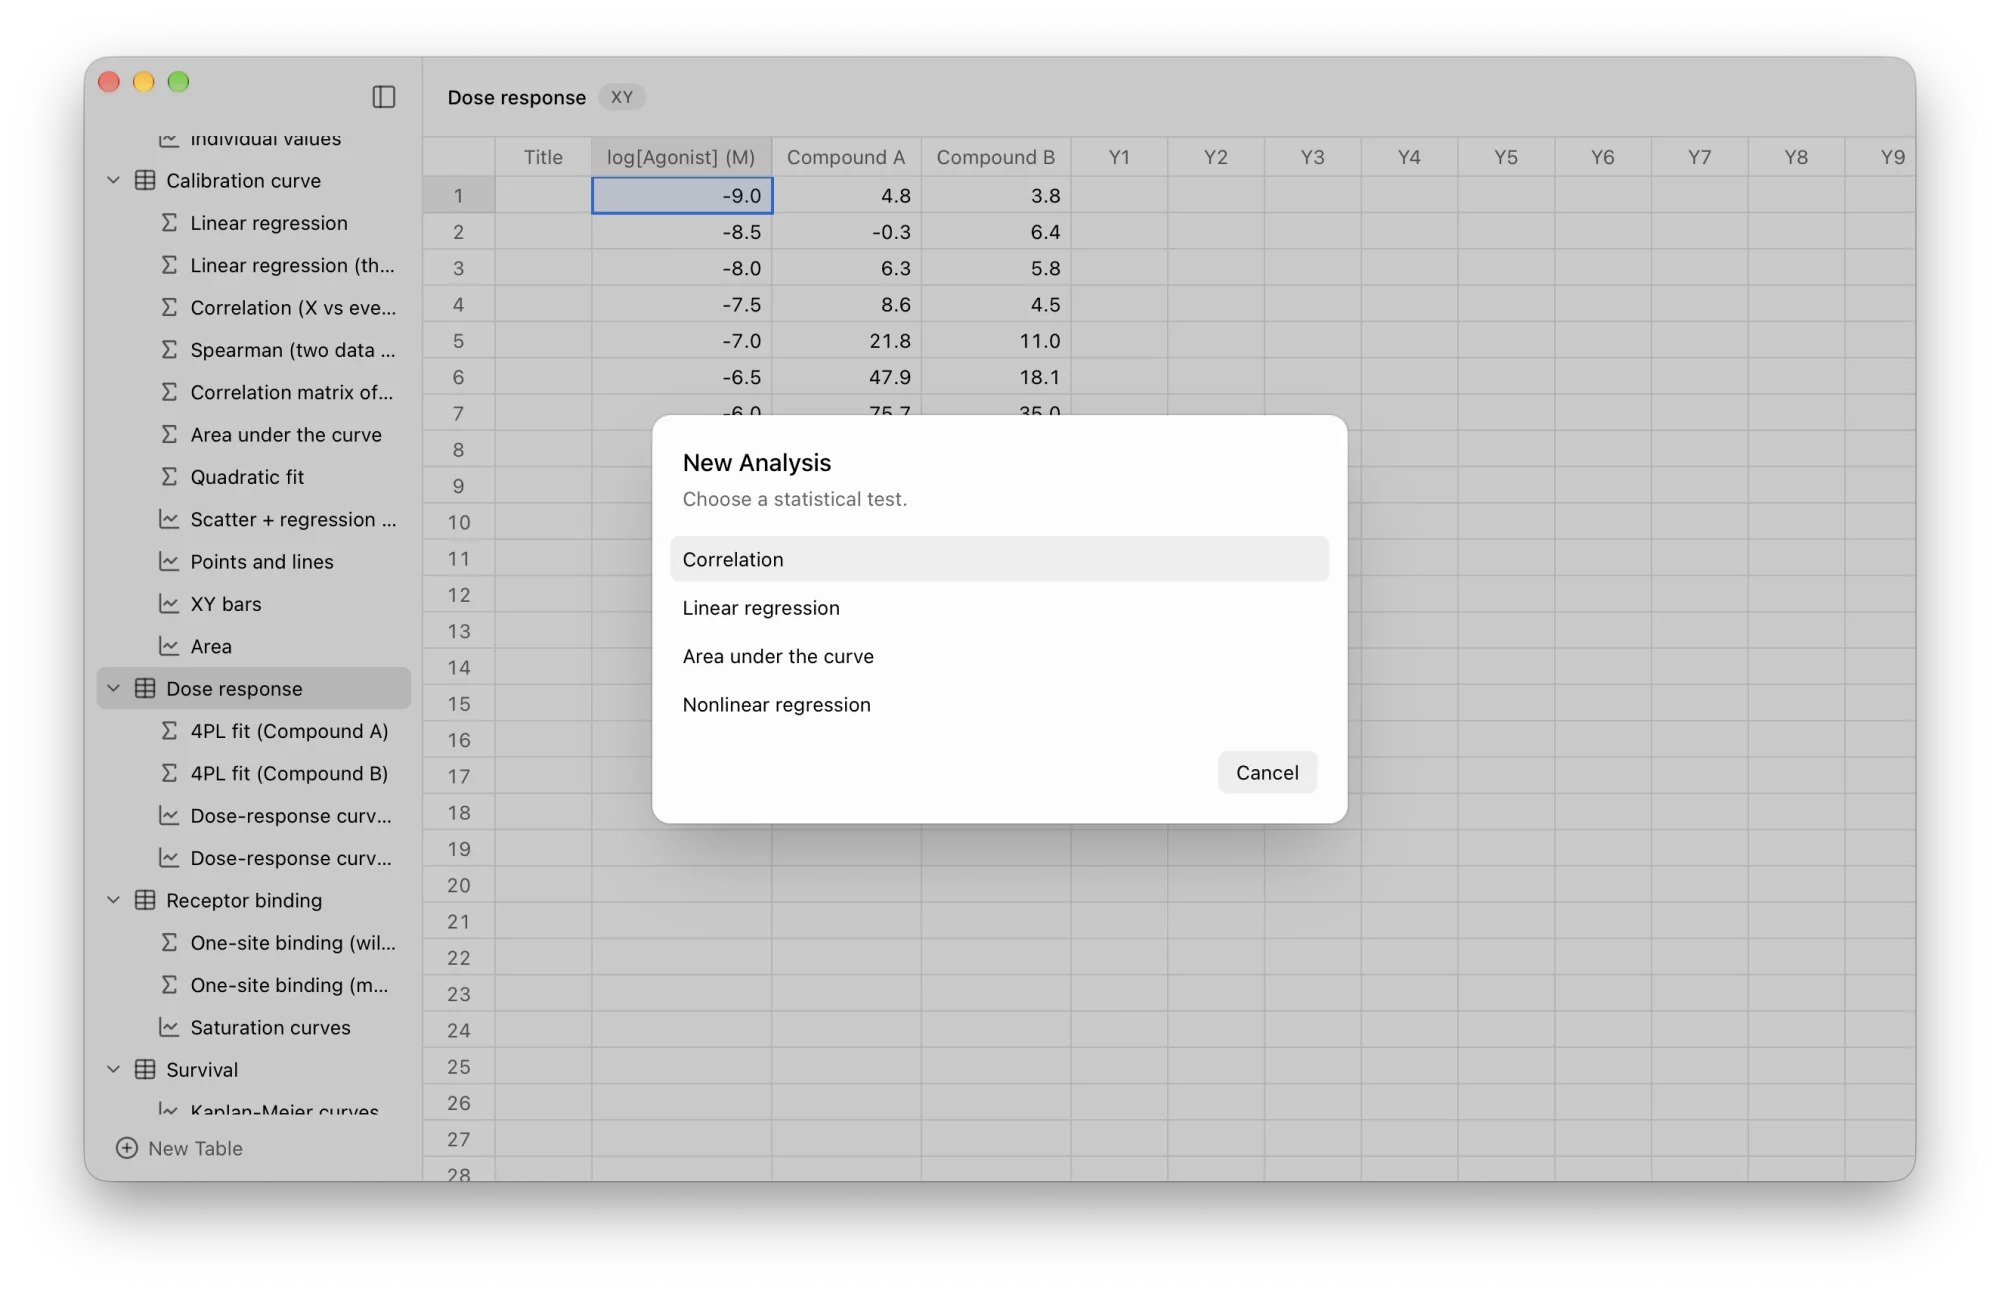Click sigma icon beside Area under the curve
Image resolution: width=2000 pixels, height=1293 pixels.
(169, 435)
